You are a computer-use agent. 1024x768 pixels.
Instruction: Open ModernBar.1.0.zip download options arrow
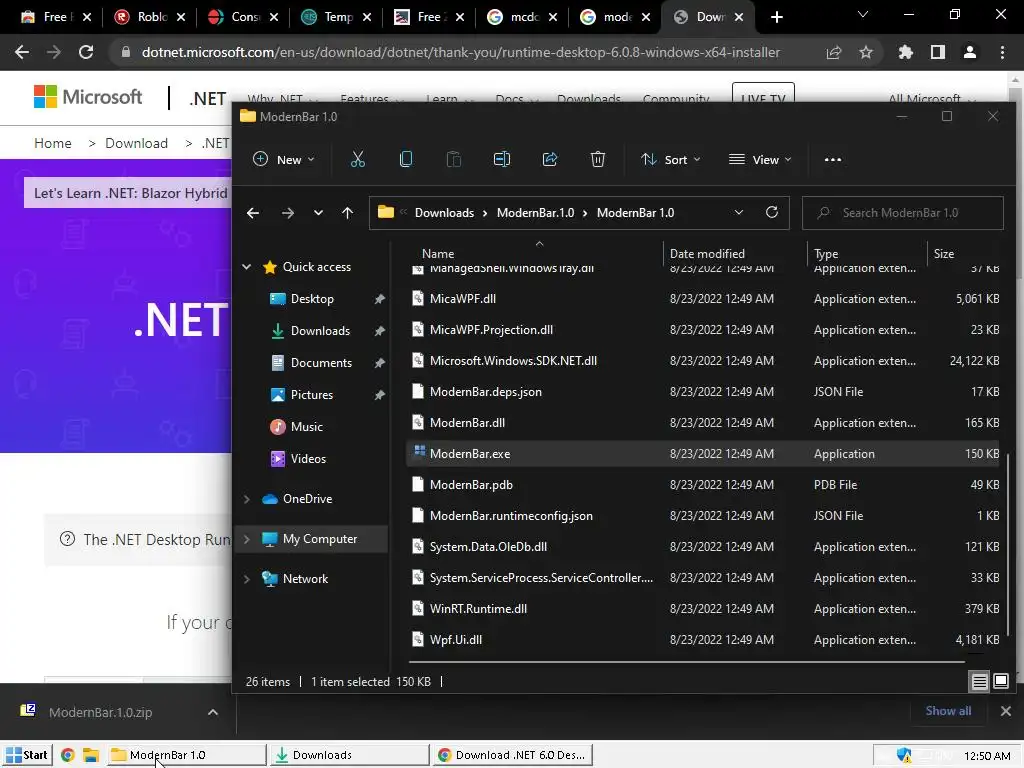pos(213,712)
